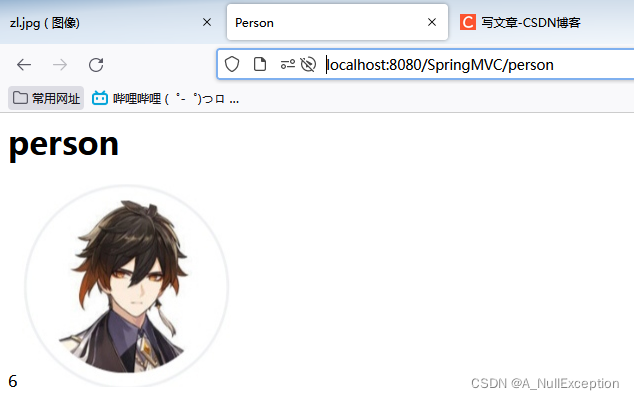
Task: Click the number 6 below the image
Action: click(x=13, y=381)
